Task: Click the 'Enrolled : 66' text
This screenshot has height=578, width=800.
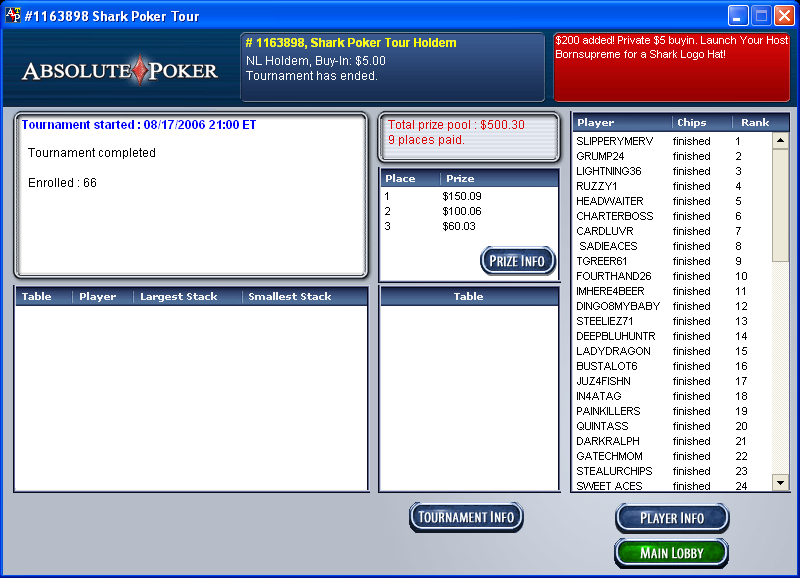Action: [62, 183]
